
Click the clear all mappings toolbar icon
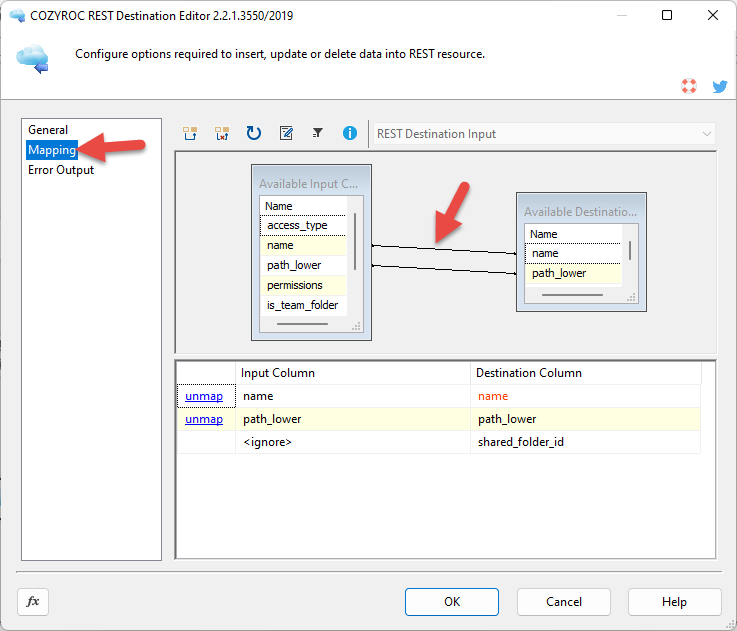[x=222, y=134]
